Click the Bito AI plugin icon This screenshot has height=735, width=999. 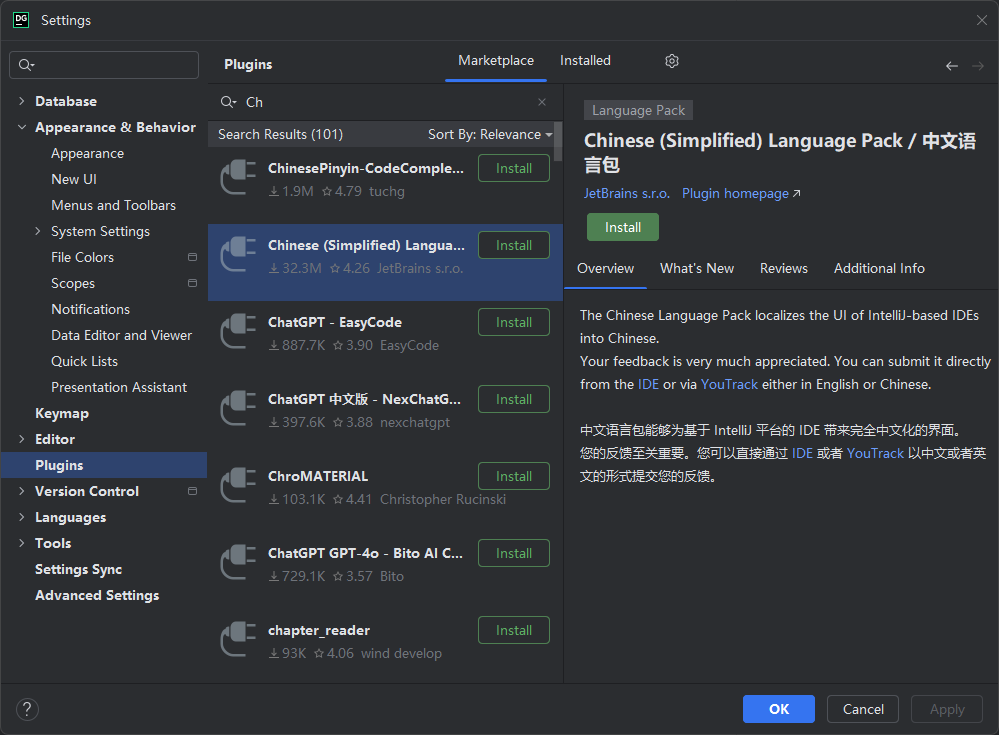pyautogui.click(x=238, y=562)
